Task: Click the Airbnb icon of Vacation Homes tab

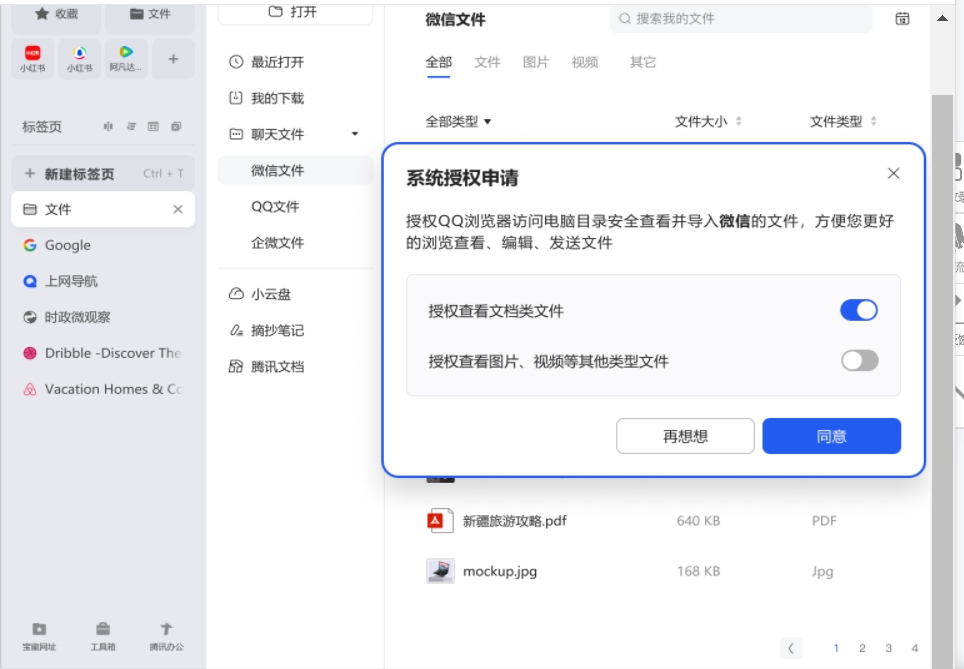Action: click(x=30, y=389)
